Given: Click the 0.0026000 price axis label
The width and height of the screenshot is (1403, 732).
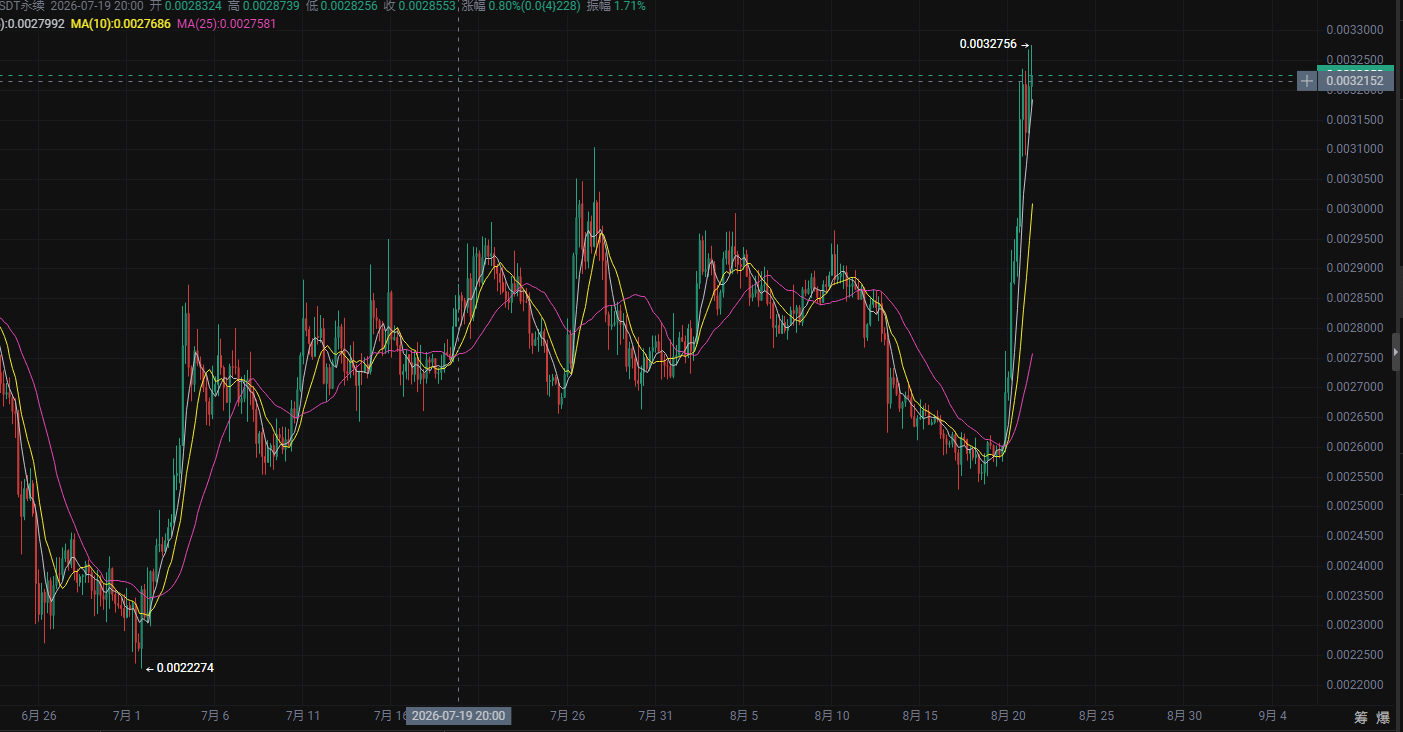Looking at the screenshot, I should click(x=1355, y=447).
